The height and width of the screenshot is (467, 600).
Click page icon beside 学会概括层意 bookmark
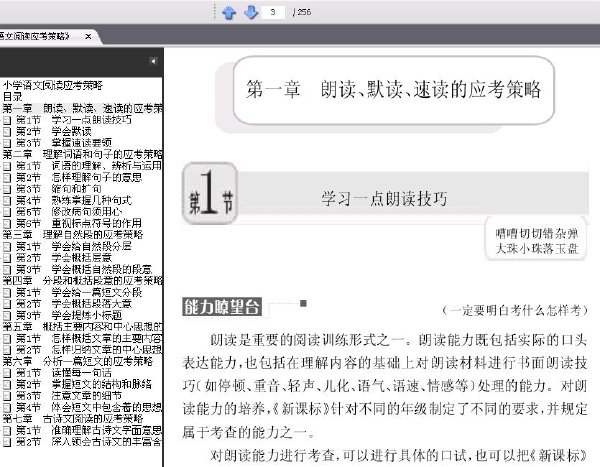coord(7,258)
